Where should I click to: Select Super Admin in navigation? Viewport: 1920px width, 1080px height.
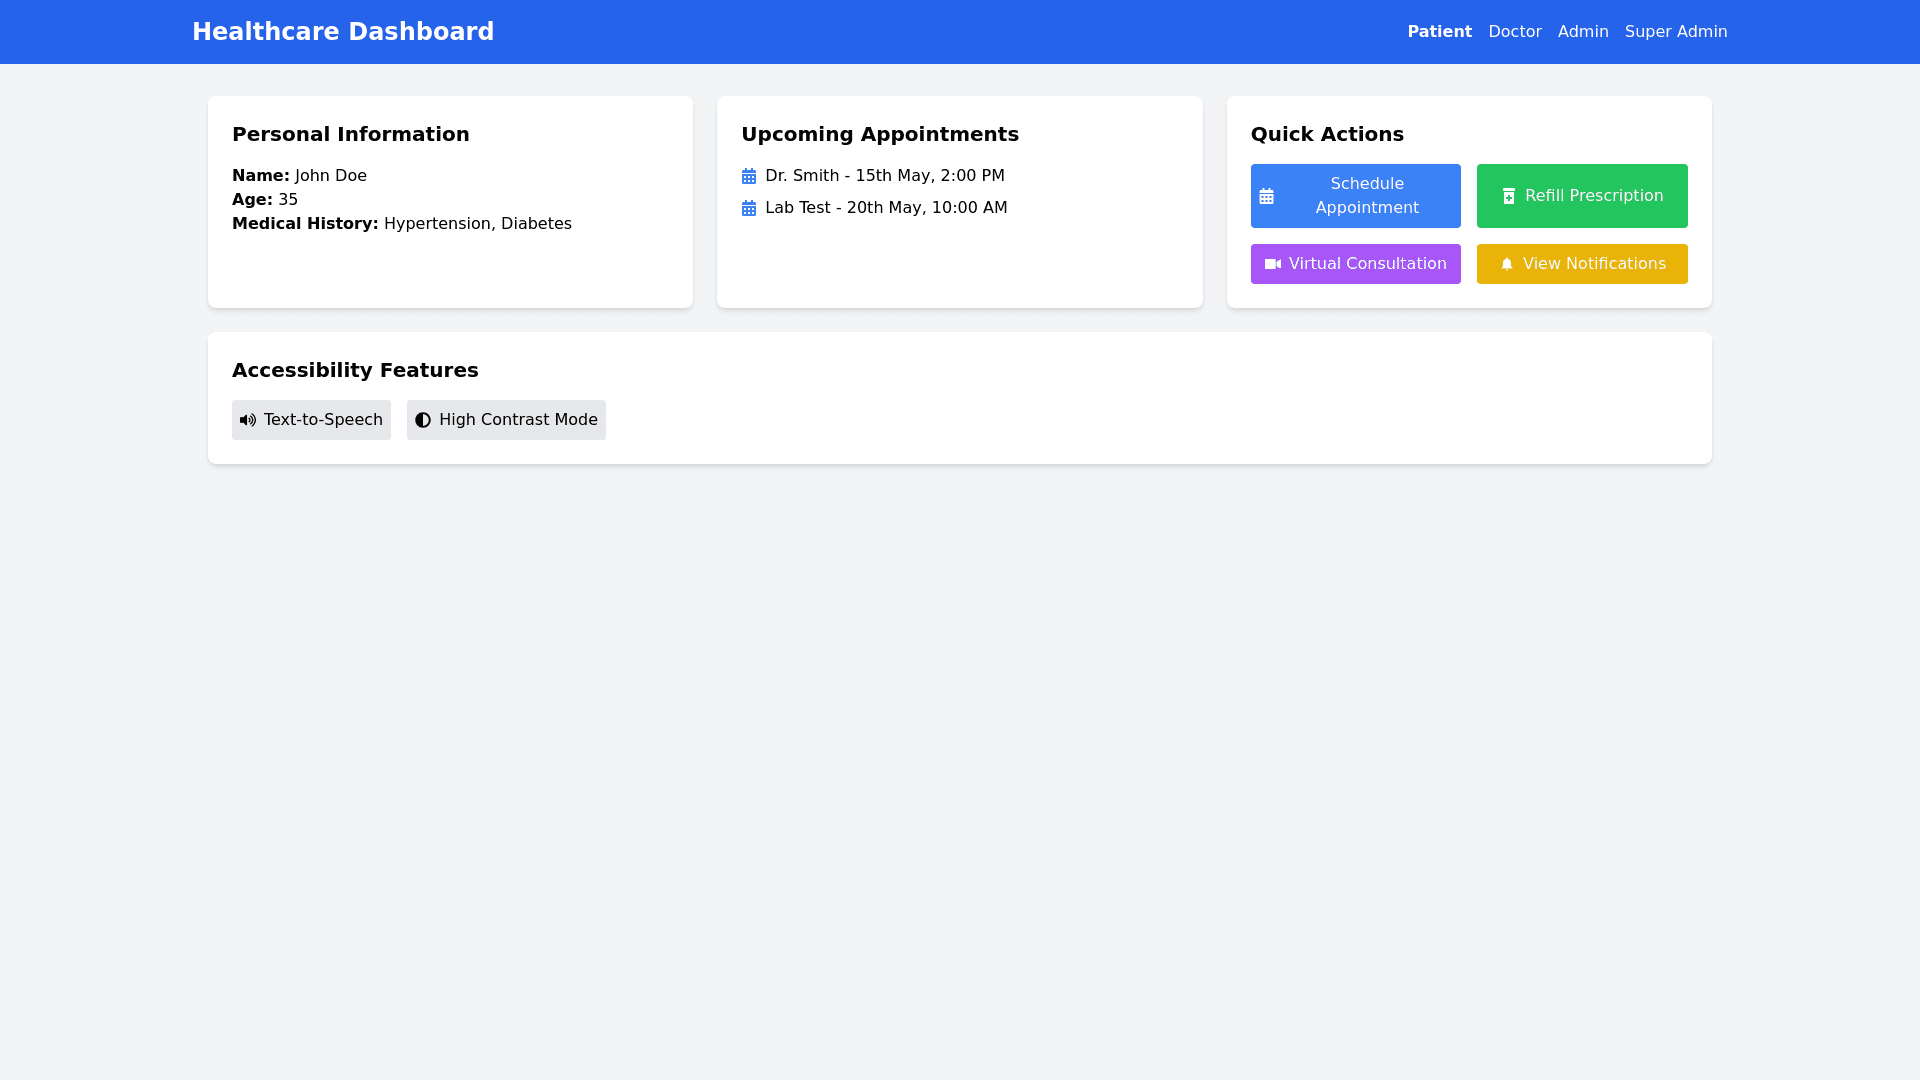(x=1675, y=32)
